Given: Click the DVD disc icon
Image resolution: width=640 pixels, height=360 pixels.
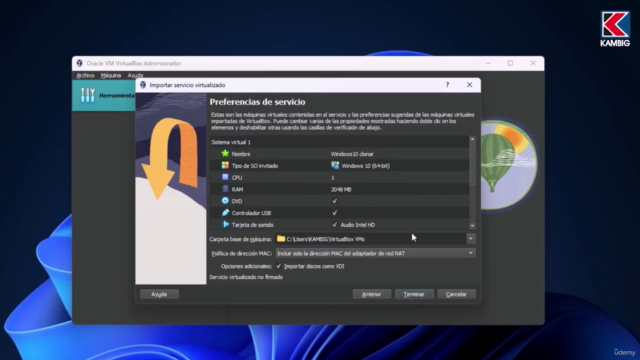Looking at the screenshot, I should point(225,201).
